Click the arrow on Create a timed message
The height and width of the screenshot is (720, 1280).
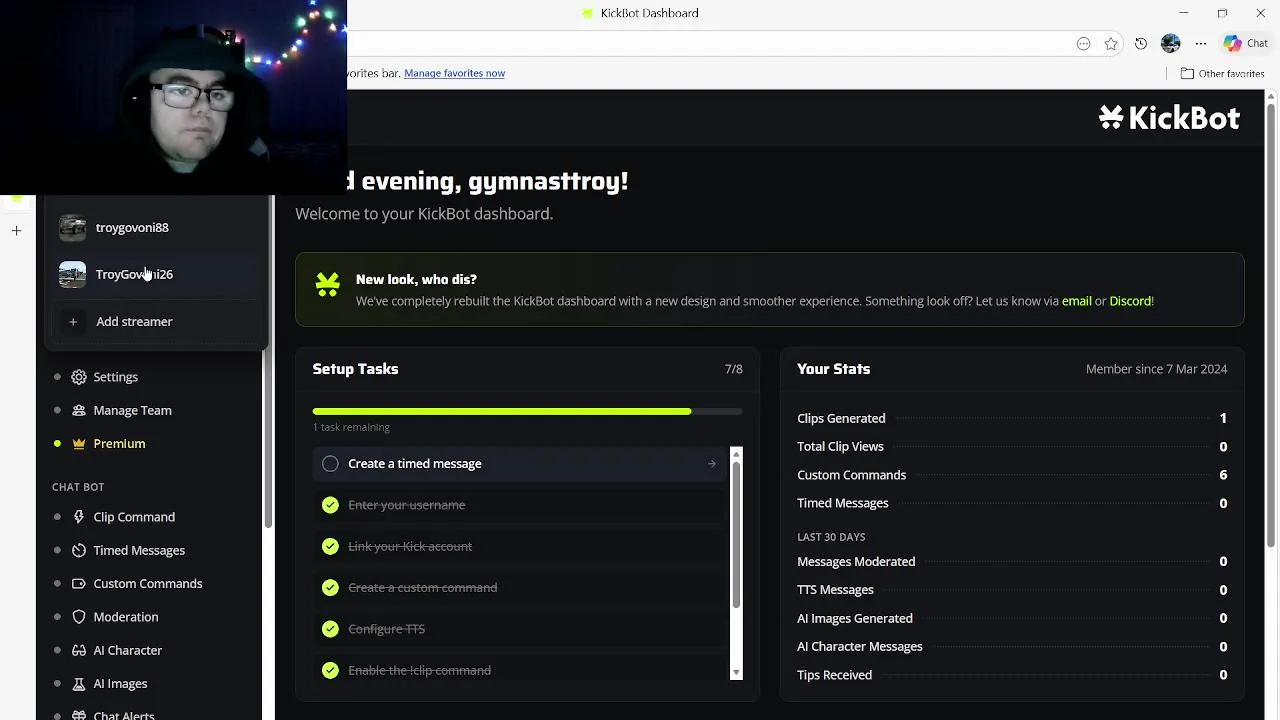(712, 463)
